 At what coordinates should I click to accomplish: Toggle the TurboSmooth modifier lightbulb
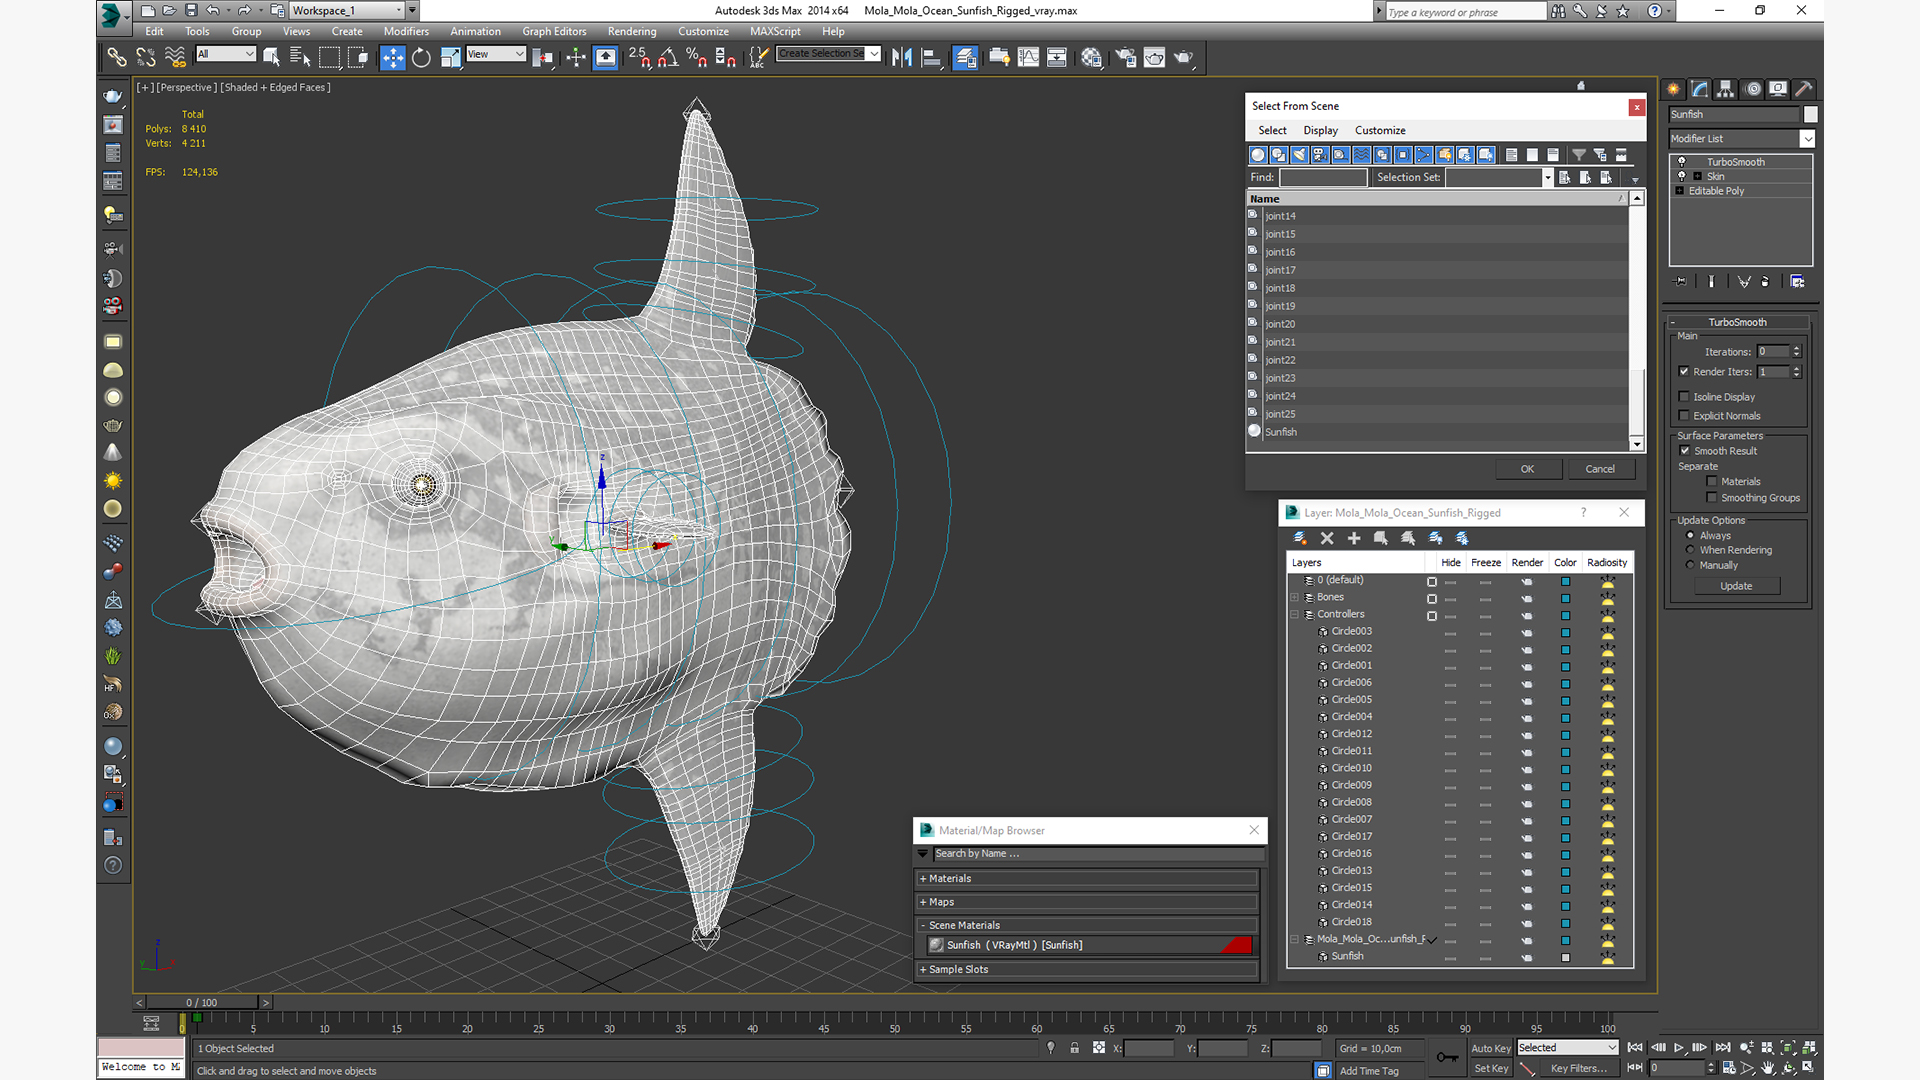[1681, 162]
